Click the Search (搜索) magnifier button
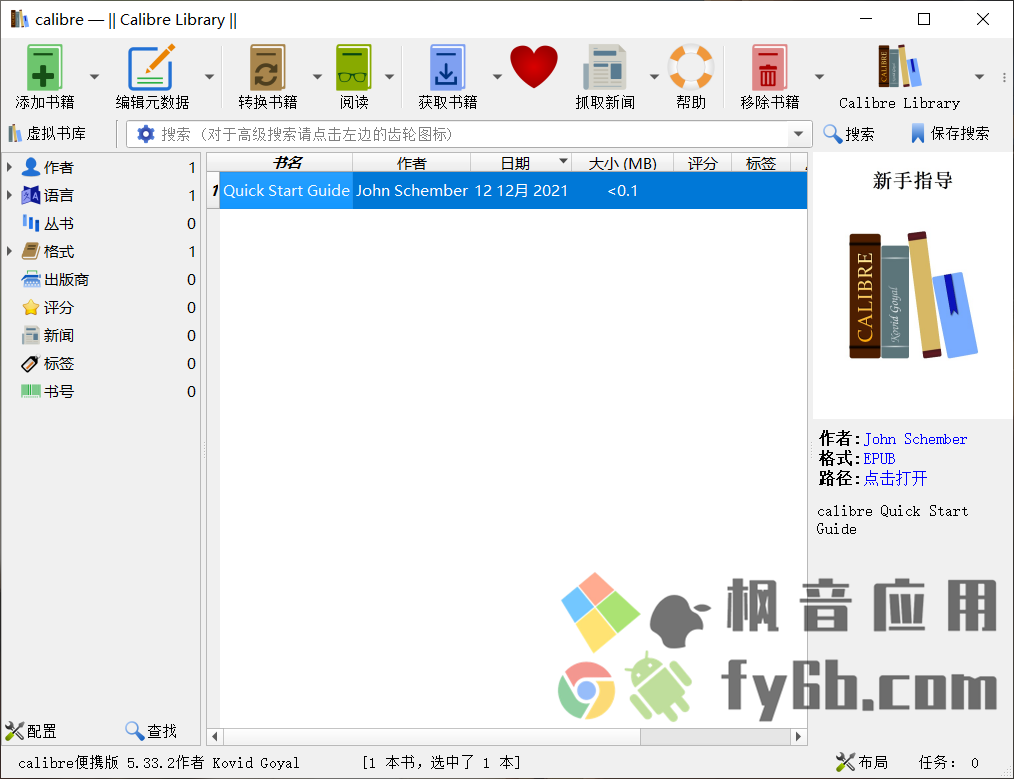The image size is (1014, 779). click(848, 134)
